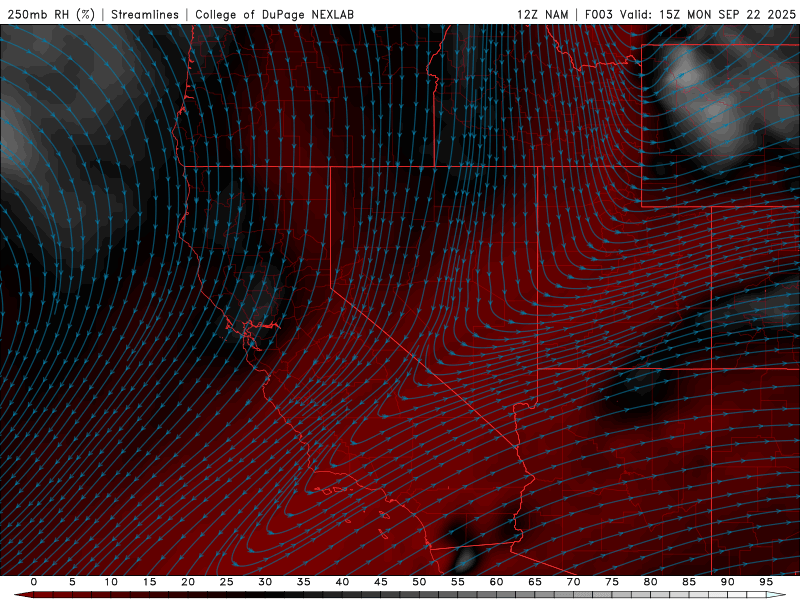Click the "Valid: 15Z MON SEP 22 2025" text
This screenshot has width=800, height=600.
pyautogui.click(x=708, y=14)
